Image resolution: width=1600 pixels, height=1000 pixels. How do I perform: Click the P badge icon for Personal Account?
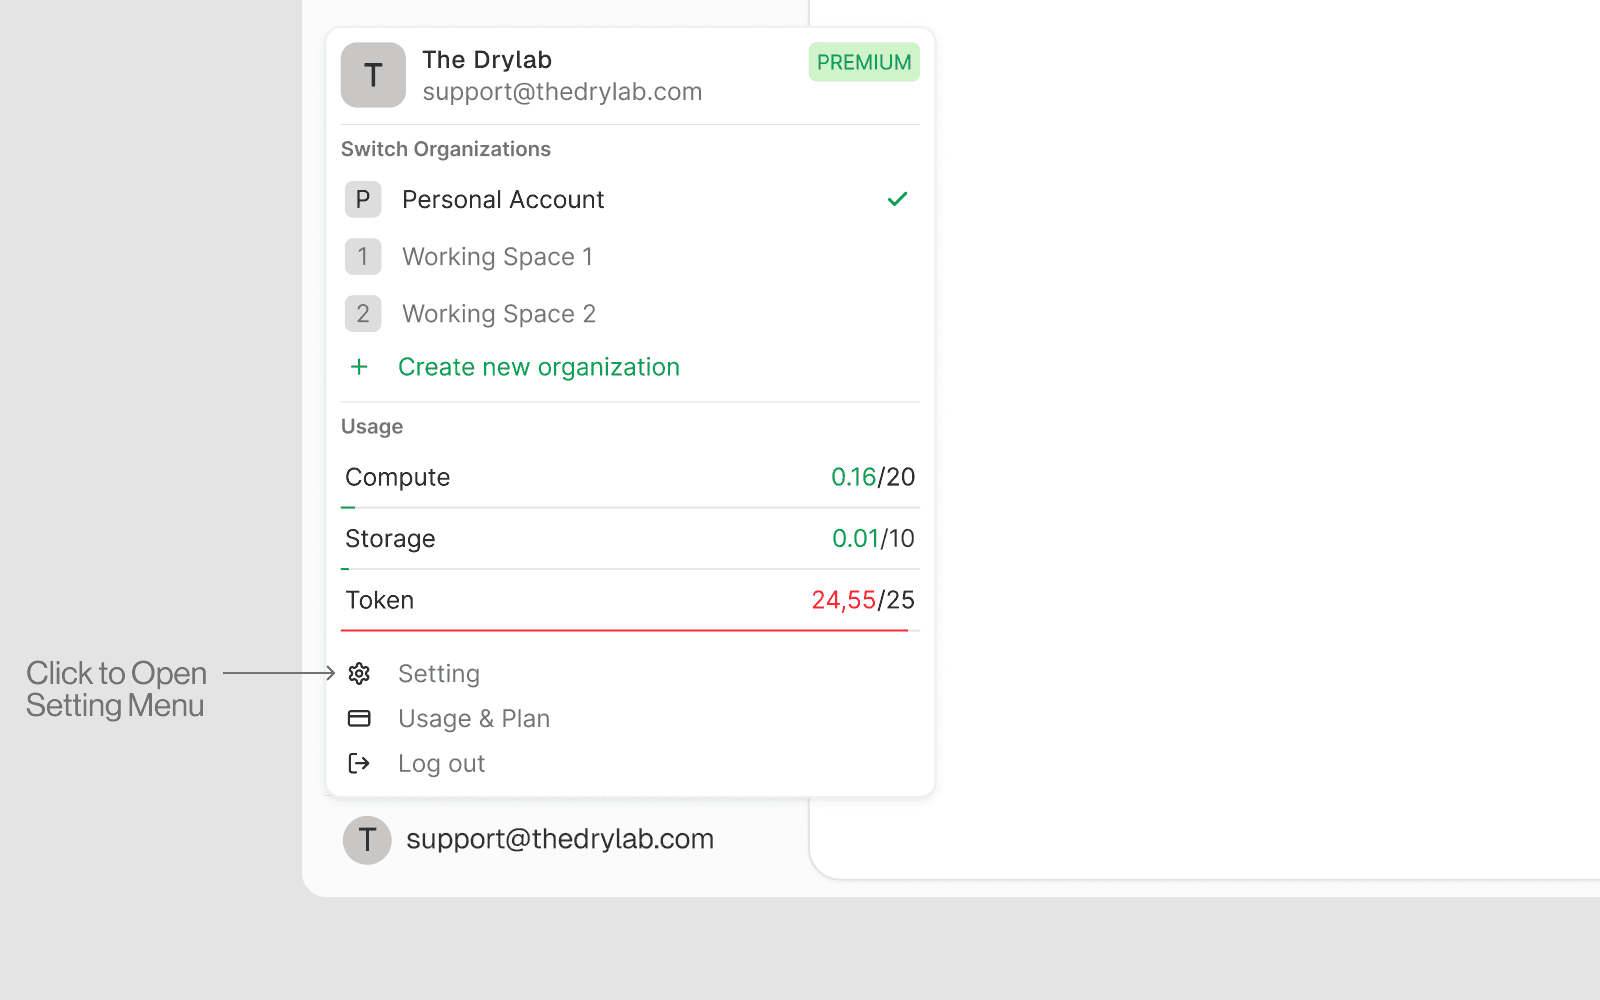(x=363, y=200)
